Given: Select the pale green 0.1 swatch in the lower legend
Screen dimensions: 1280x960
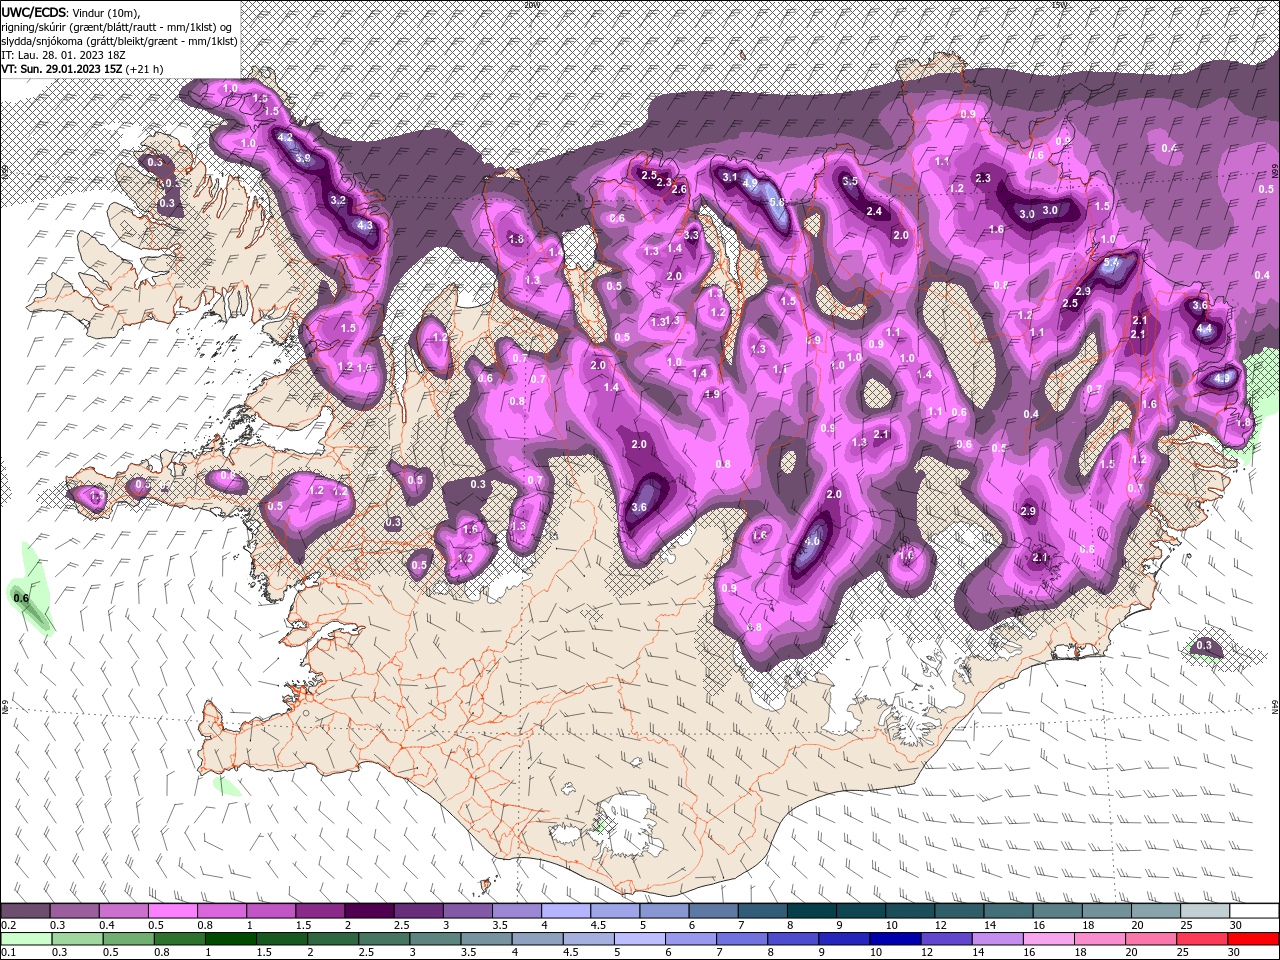Looking at the screenshot, I should 25,939.
